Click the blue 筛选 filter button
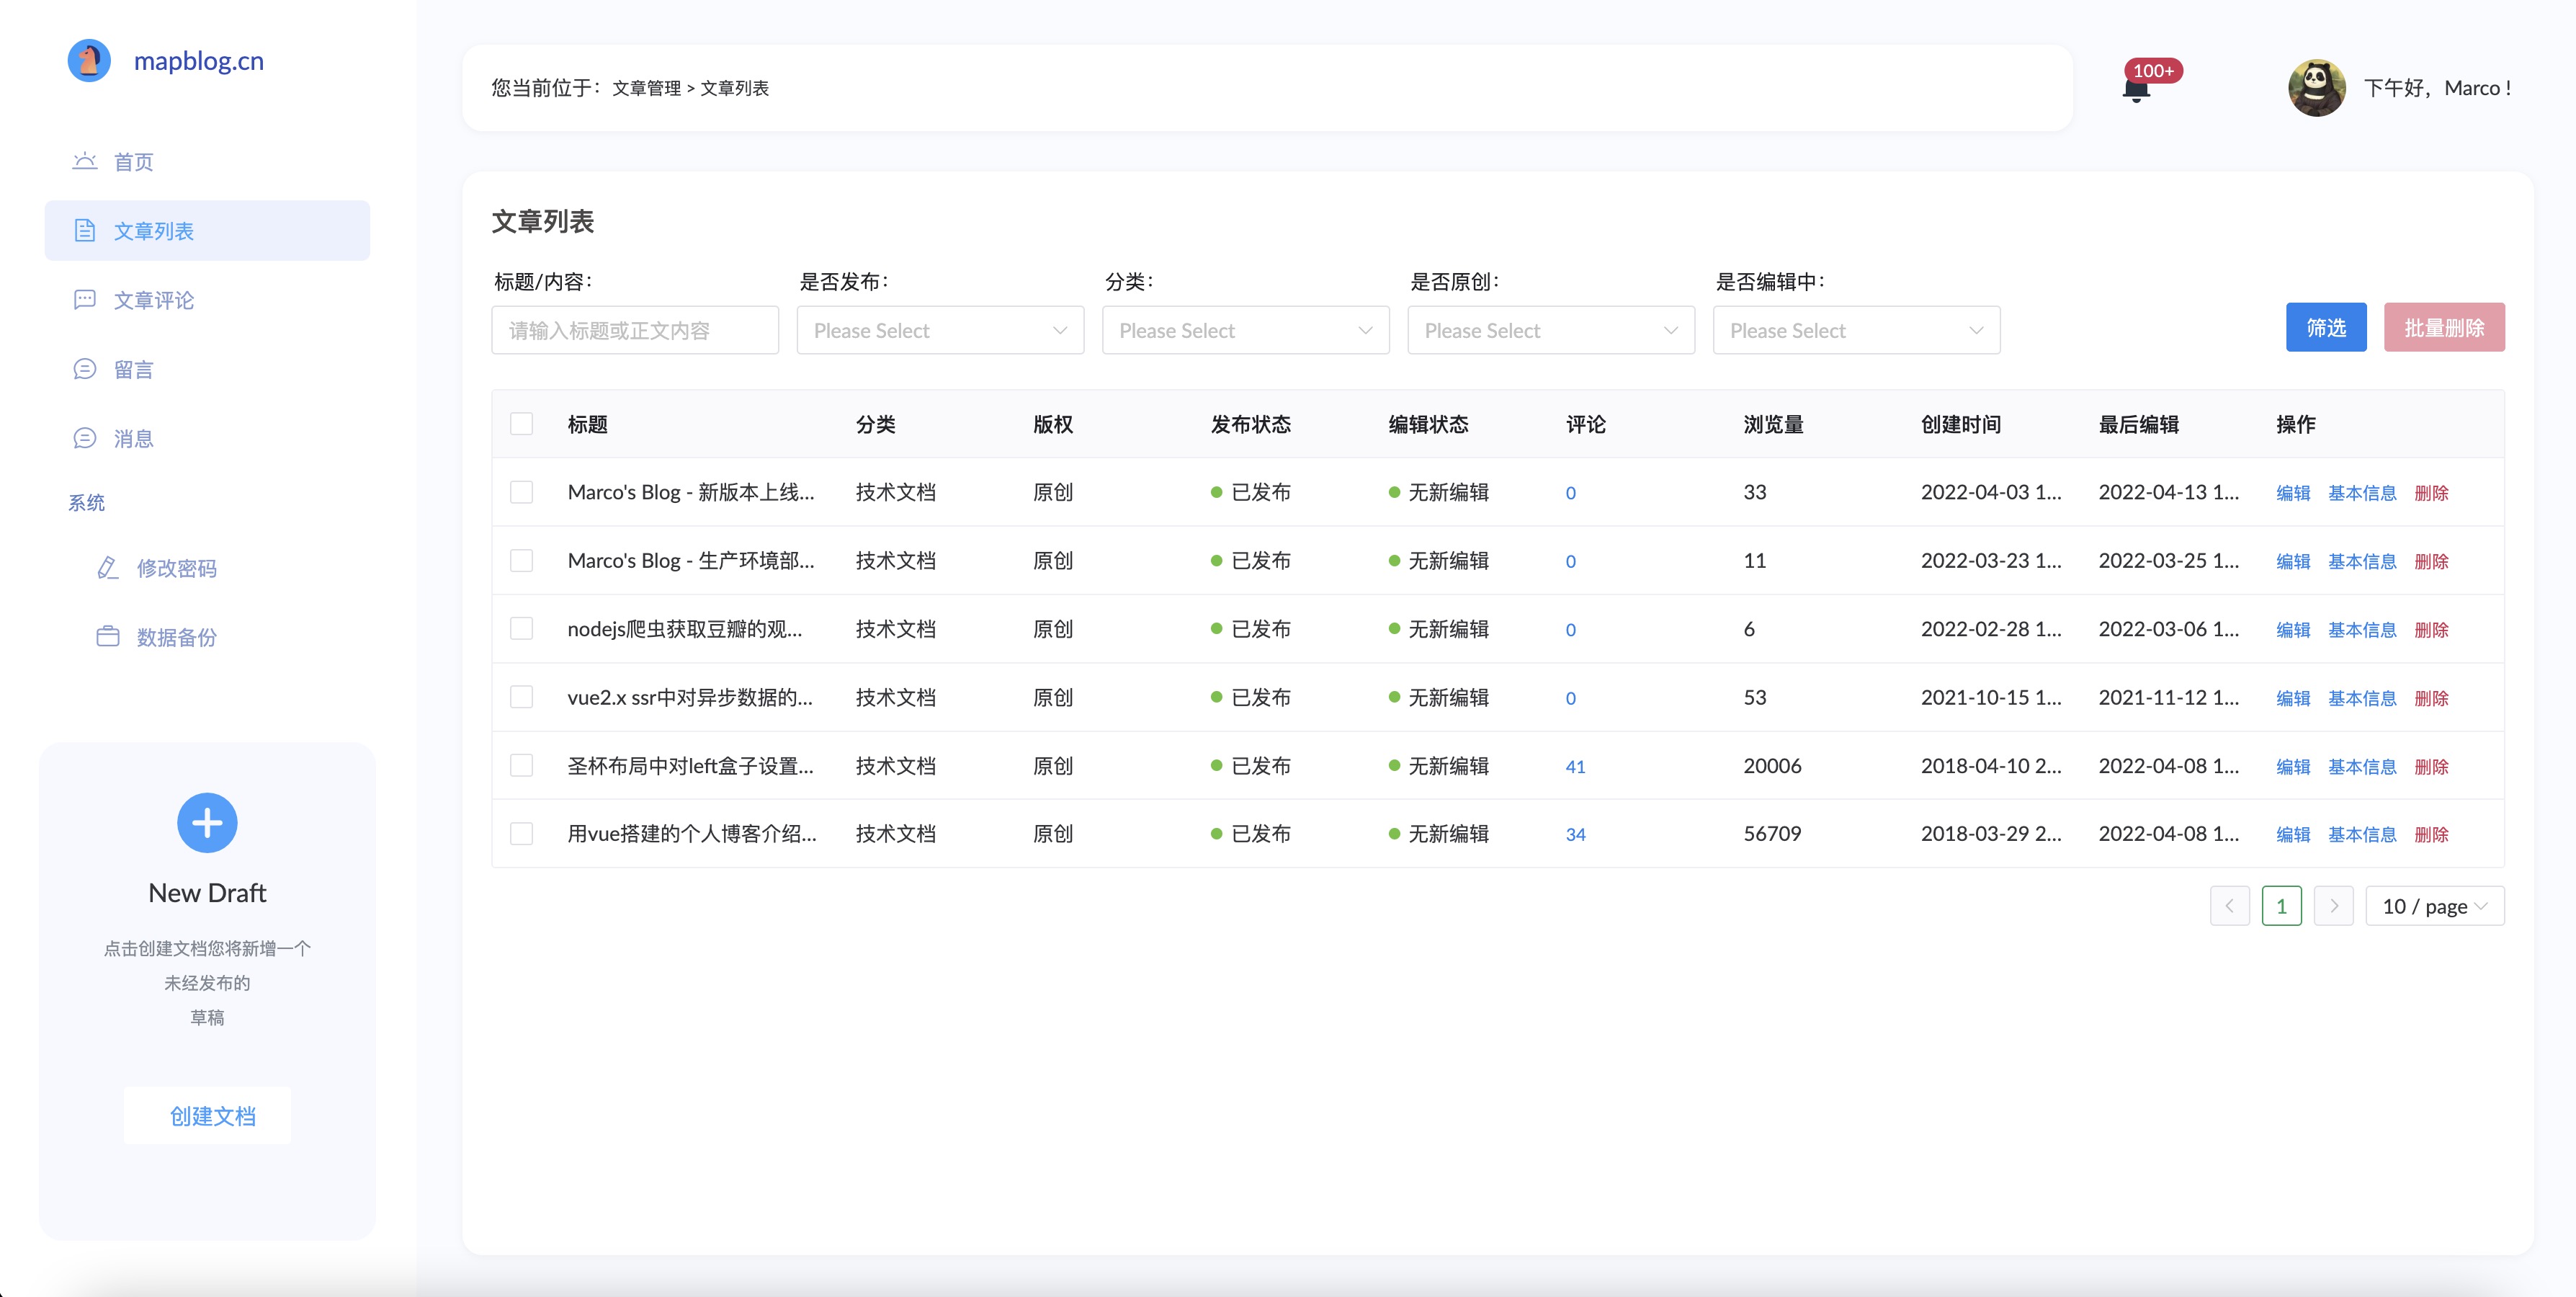The height and width of the screenshot is (1297, 2576). (x=2326, y=327)
